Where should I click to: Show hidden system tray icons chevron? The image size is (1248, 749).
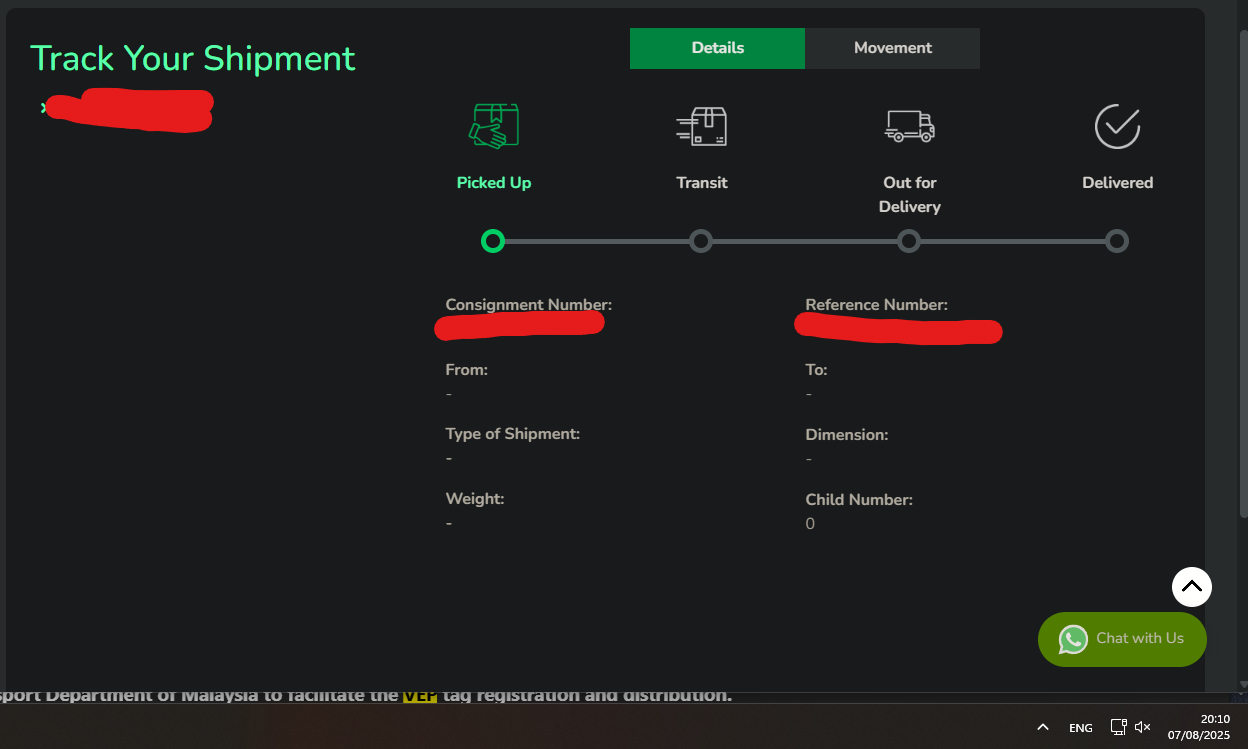(1042, 727)
